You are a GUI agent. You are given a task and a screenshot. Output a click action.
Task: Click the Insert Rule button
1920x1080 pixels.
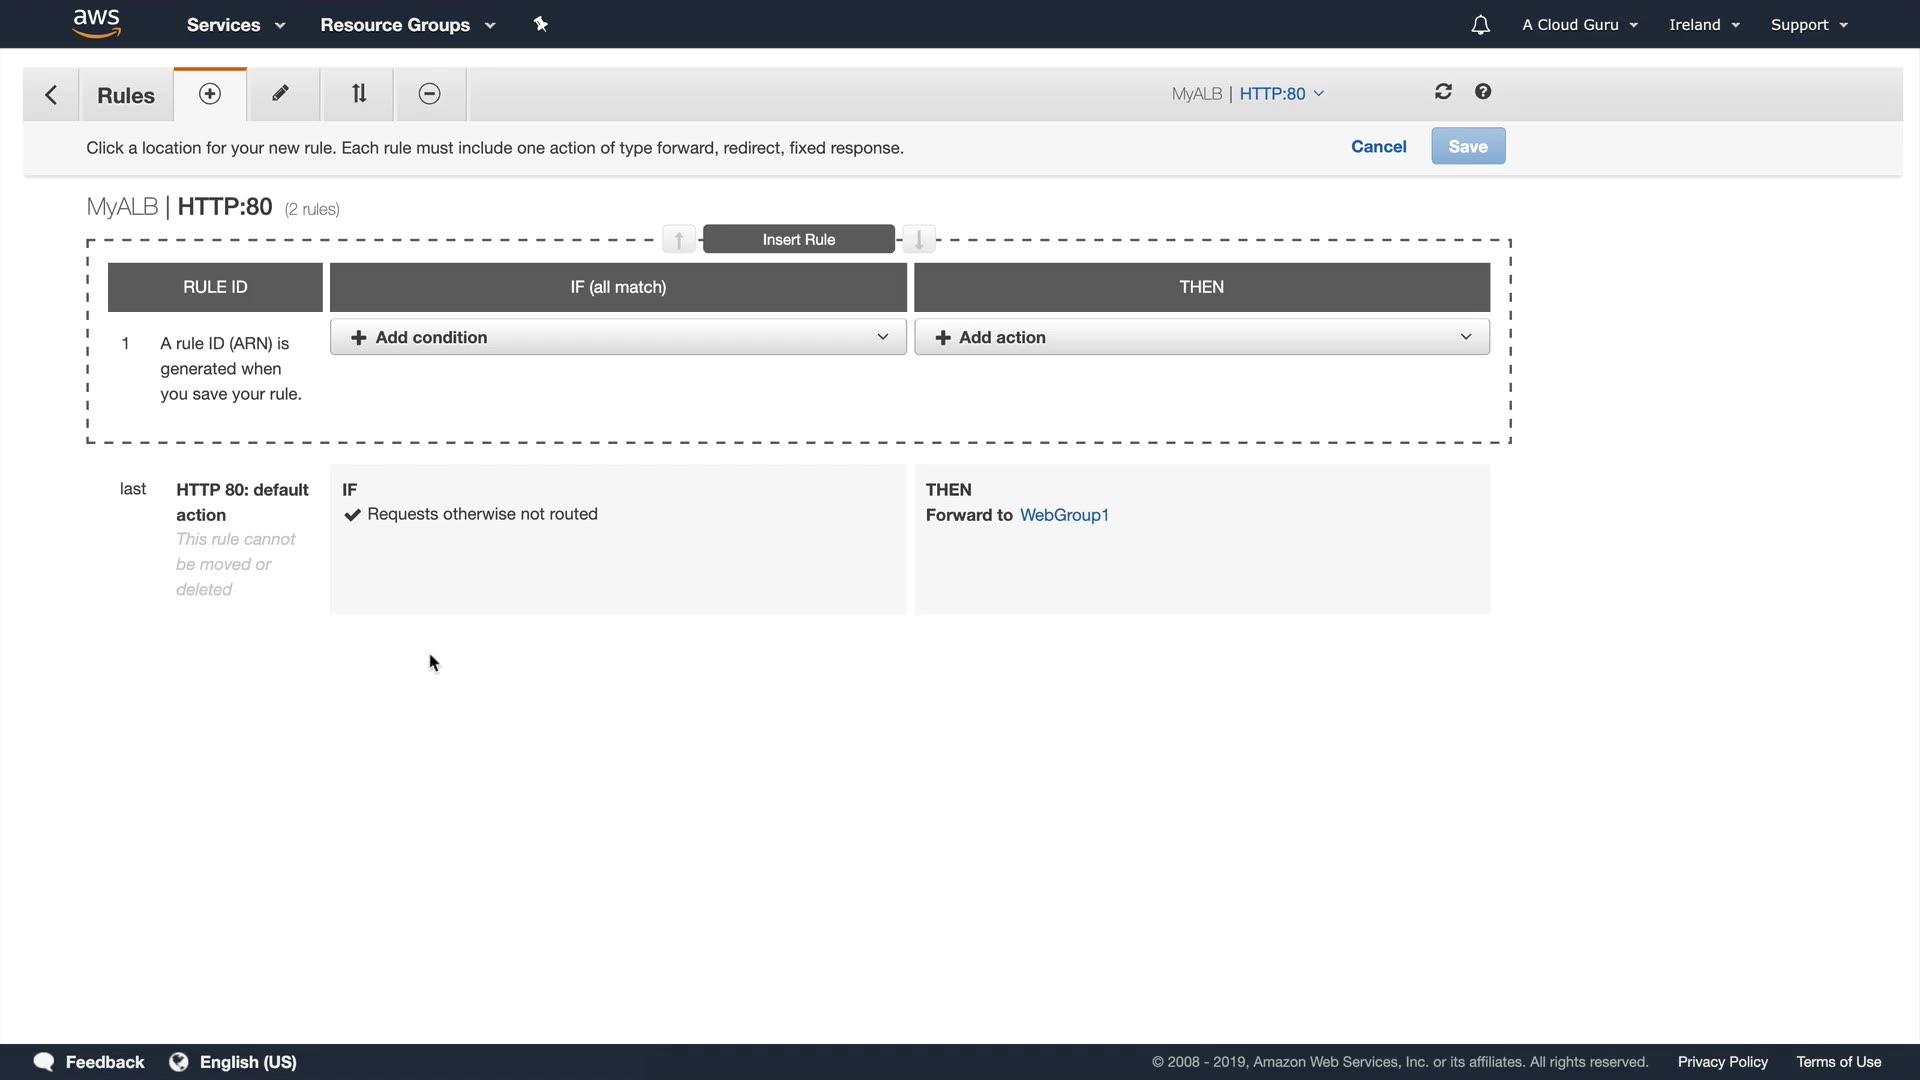point(798,240)
